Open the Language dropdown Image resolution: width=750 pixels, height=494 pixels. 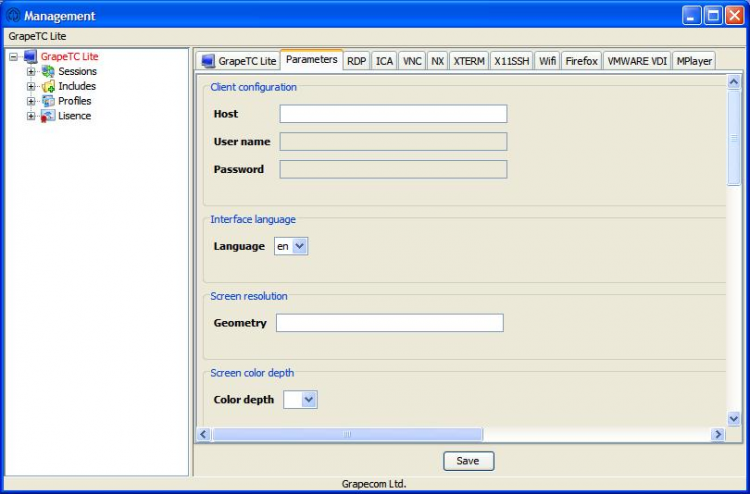tap(299, 246)
